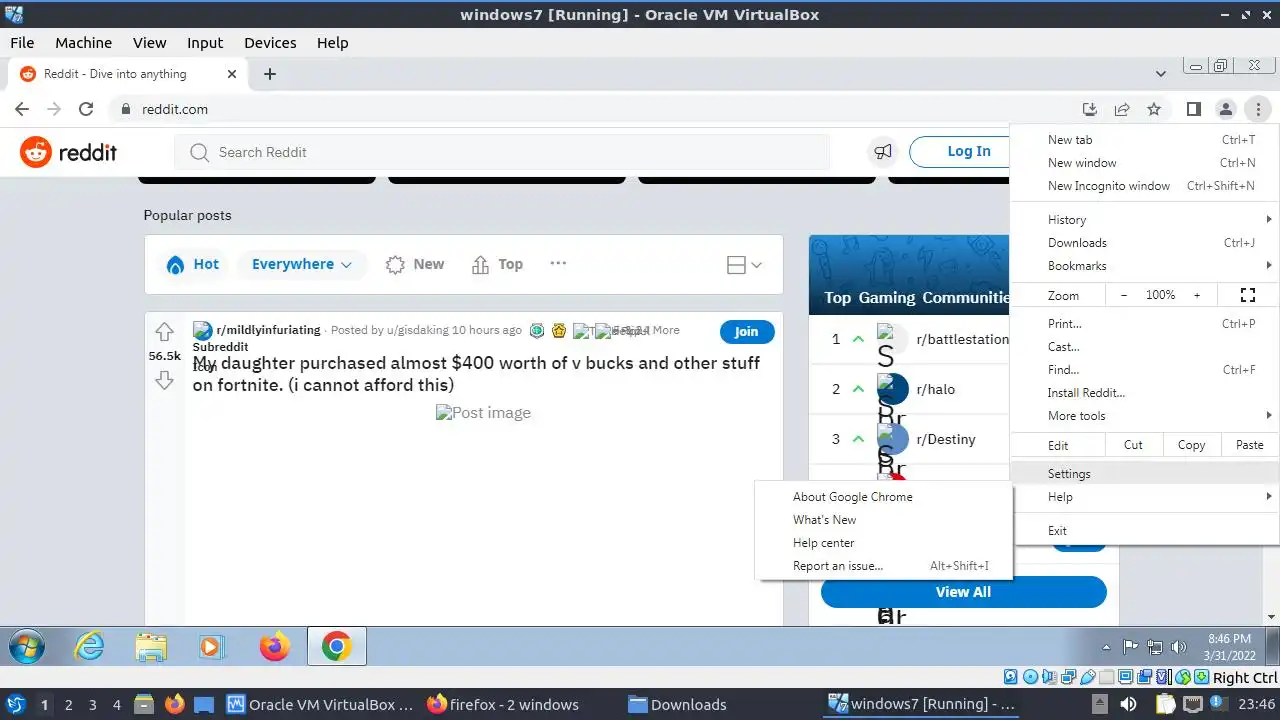The height and width of the screenshot is (720, 1280).
Task: Upvote the mildlyinfuriating post
Action: point(165,332)
